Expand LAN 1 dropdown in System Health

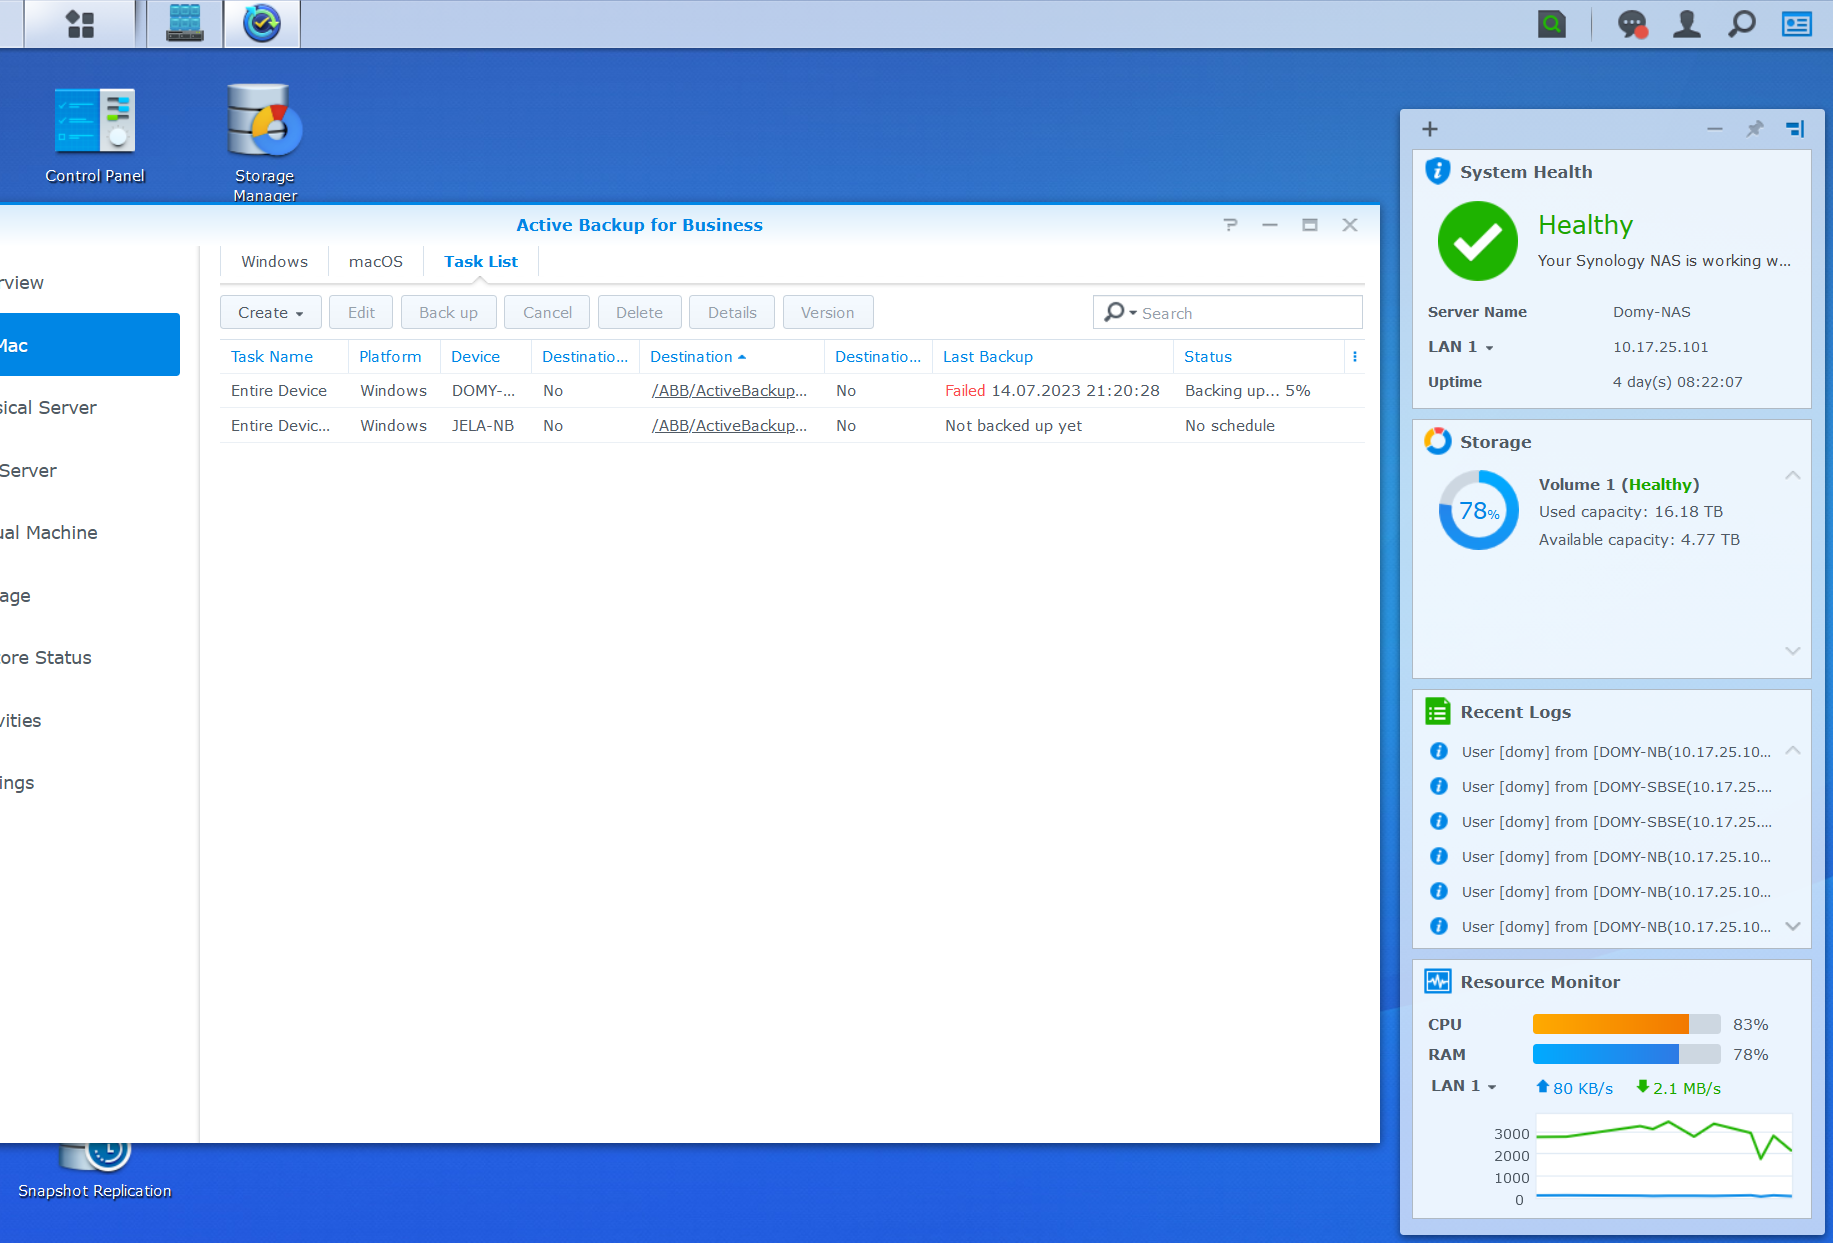pos(1460,347)
